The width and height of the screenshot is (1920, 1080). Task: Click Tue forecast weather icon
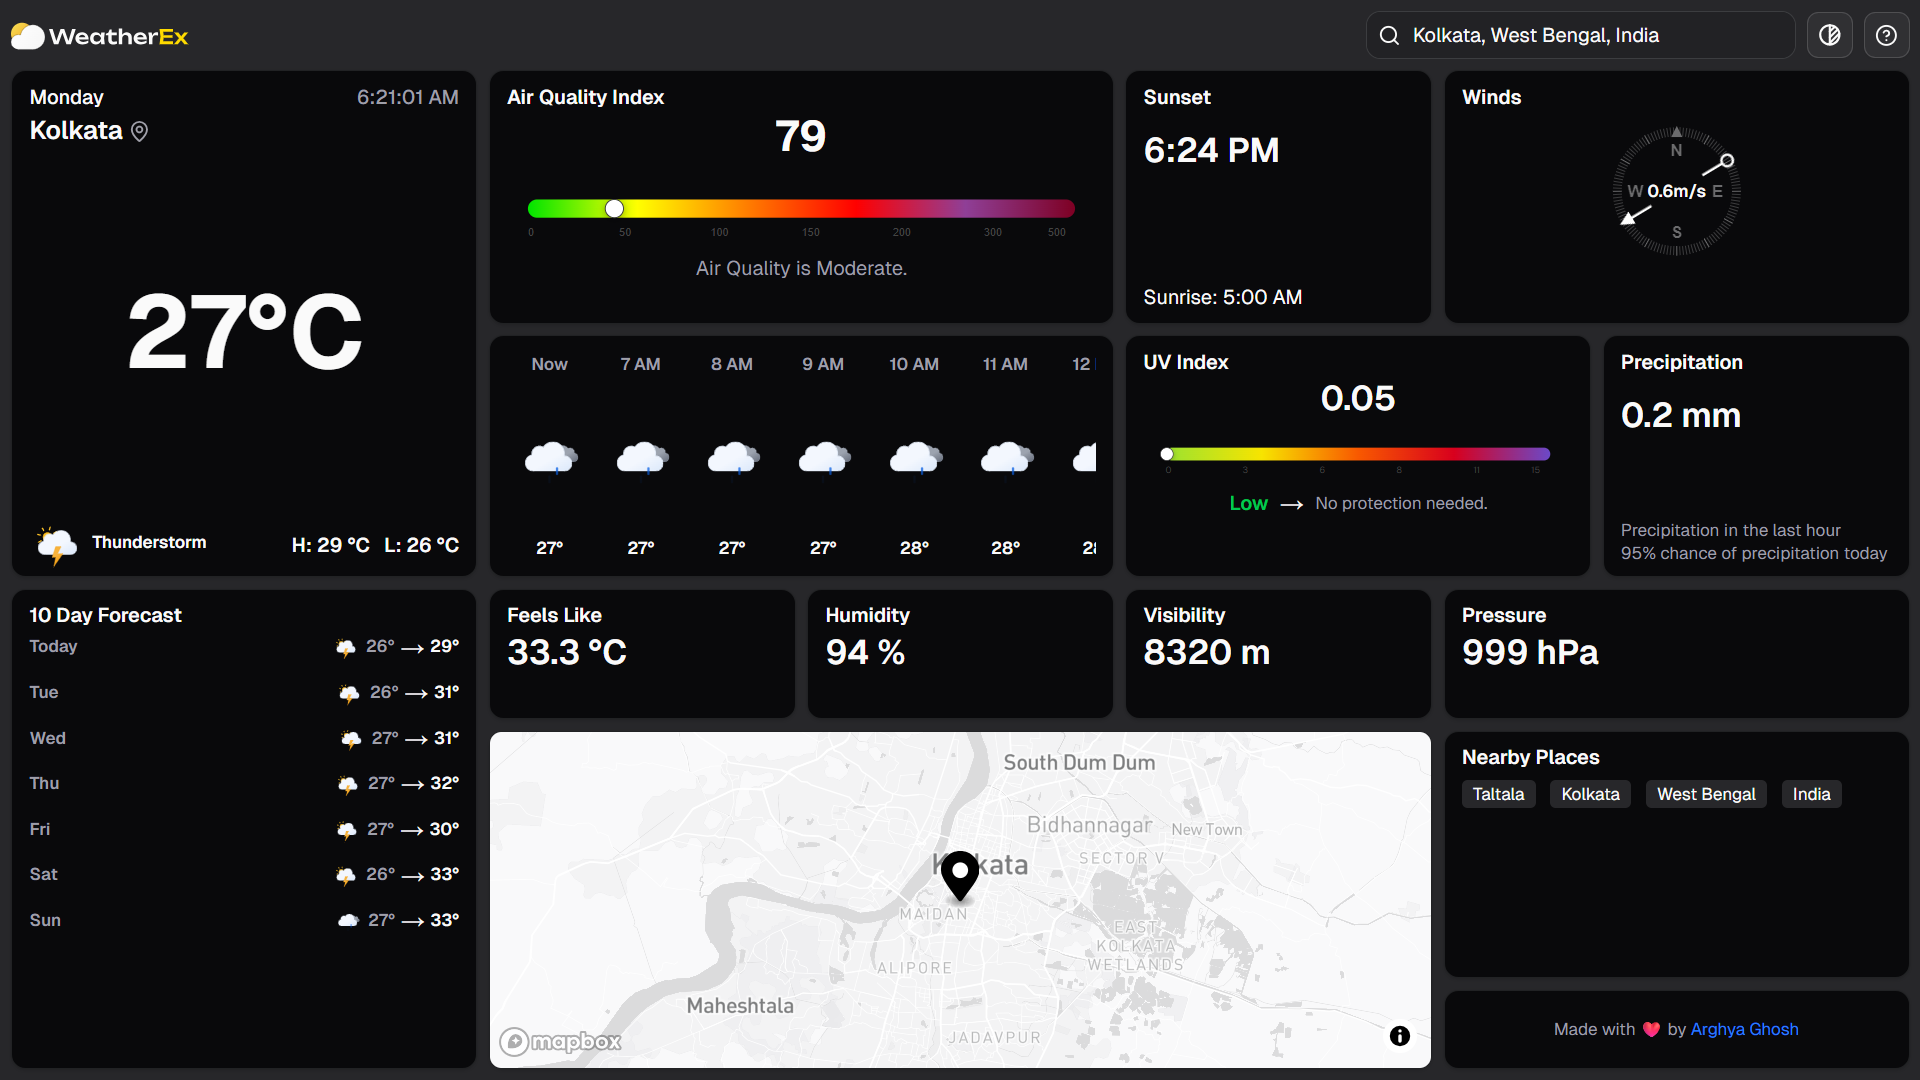[349, 694]
